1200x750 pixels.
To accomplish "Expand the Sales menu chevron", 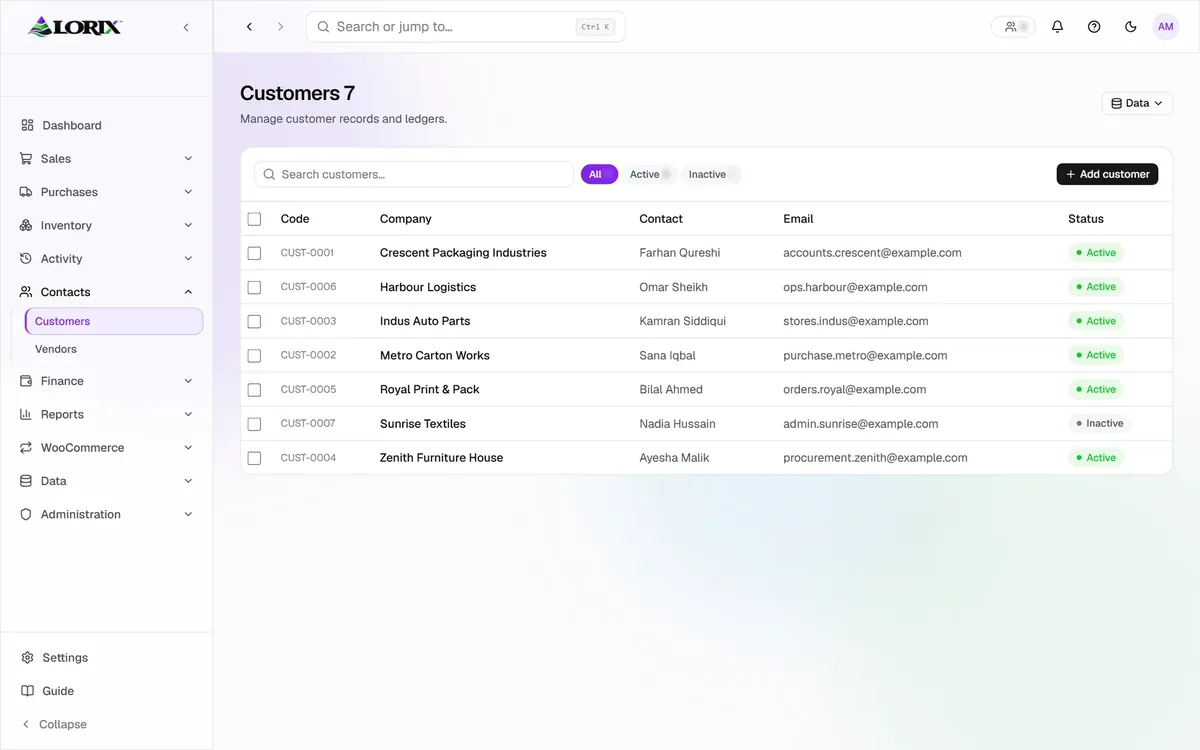I will 188,158.
